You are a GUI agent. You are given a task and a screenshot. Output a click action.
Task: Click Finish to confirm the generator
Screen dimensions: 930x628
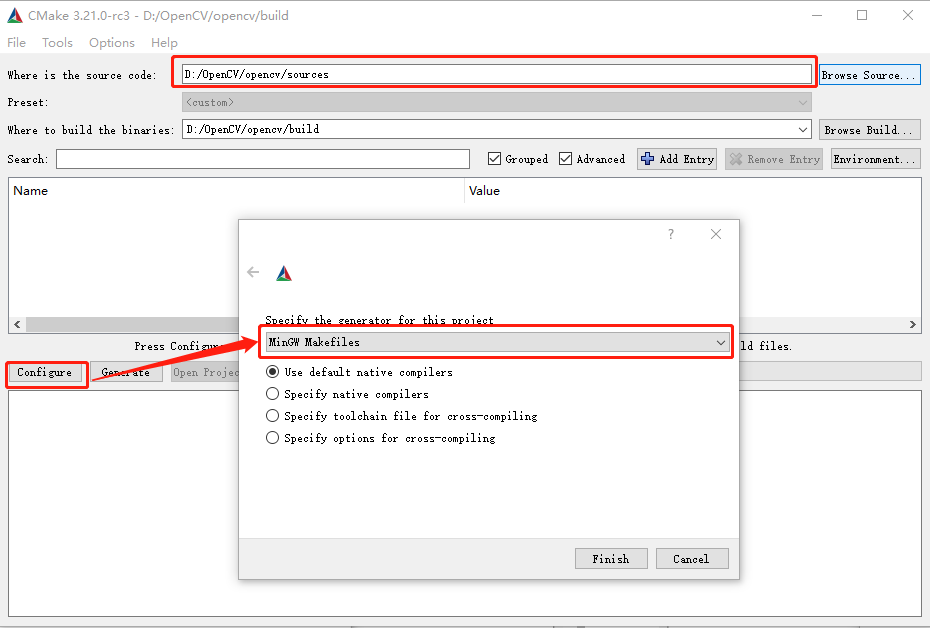[x=610, y=558]
